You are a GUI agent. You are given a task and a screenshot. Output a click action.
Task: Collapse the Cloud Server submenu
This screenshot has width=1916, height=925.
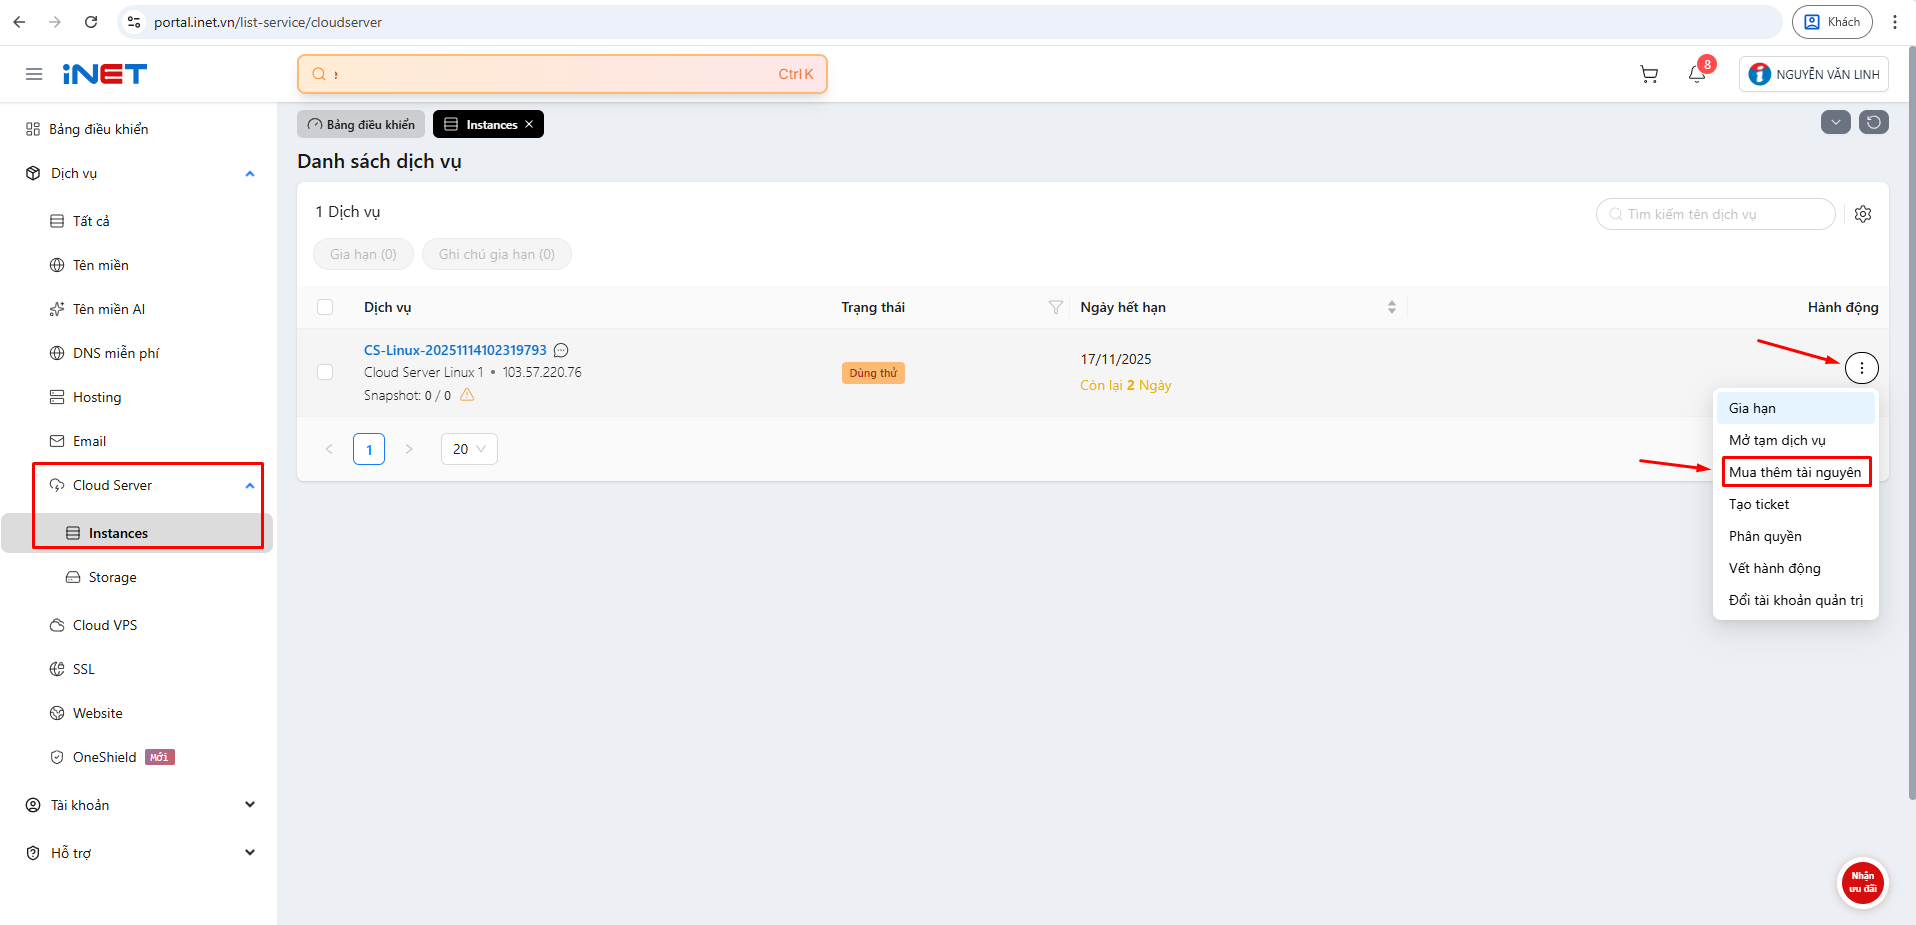point(250,485)
